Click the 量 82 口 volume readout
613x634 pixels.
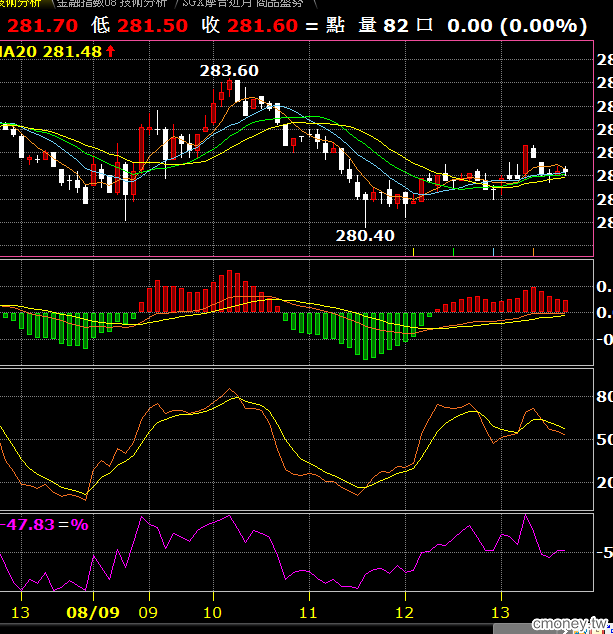click(x=395, y=25)
